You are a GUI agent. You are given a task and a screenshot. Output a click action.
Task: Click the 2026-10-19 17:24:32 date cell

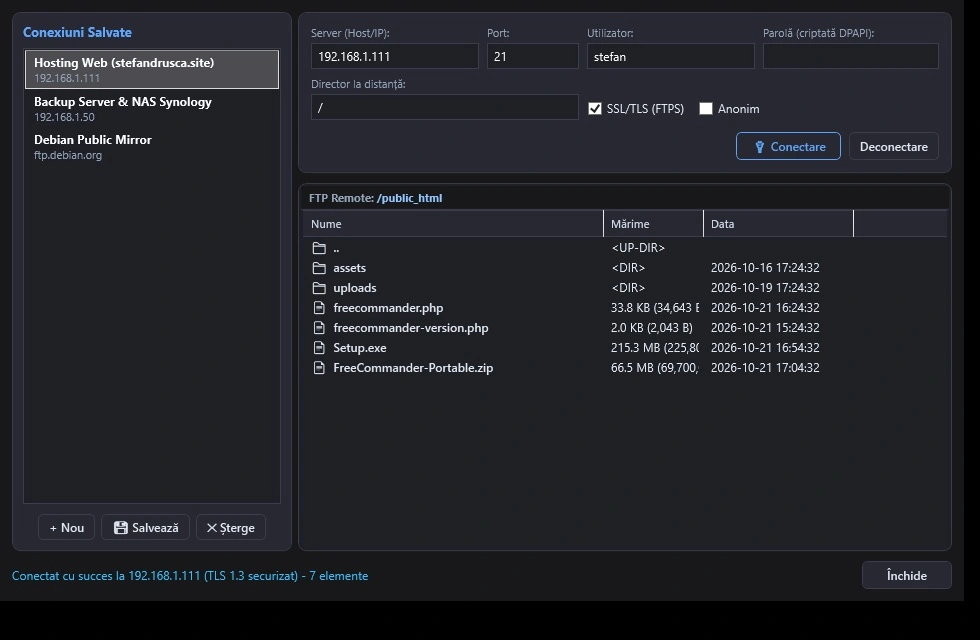[765, 288]
